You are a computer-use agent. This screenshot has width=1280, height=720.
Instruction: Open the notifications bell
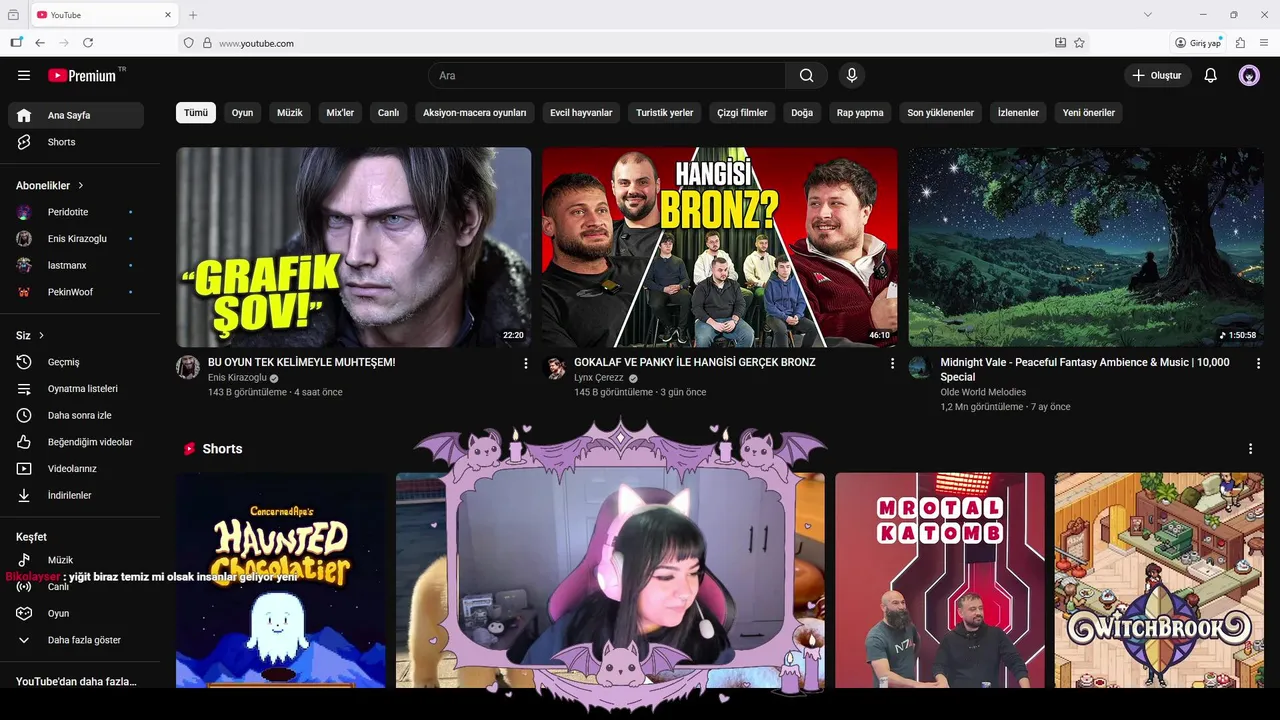click(1210, 75)
